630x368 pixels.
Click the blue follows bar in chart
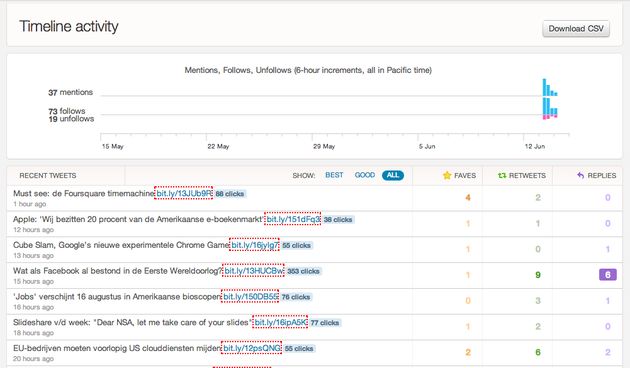pyautogui.click(x=545, y=106)
